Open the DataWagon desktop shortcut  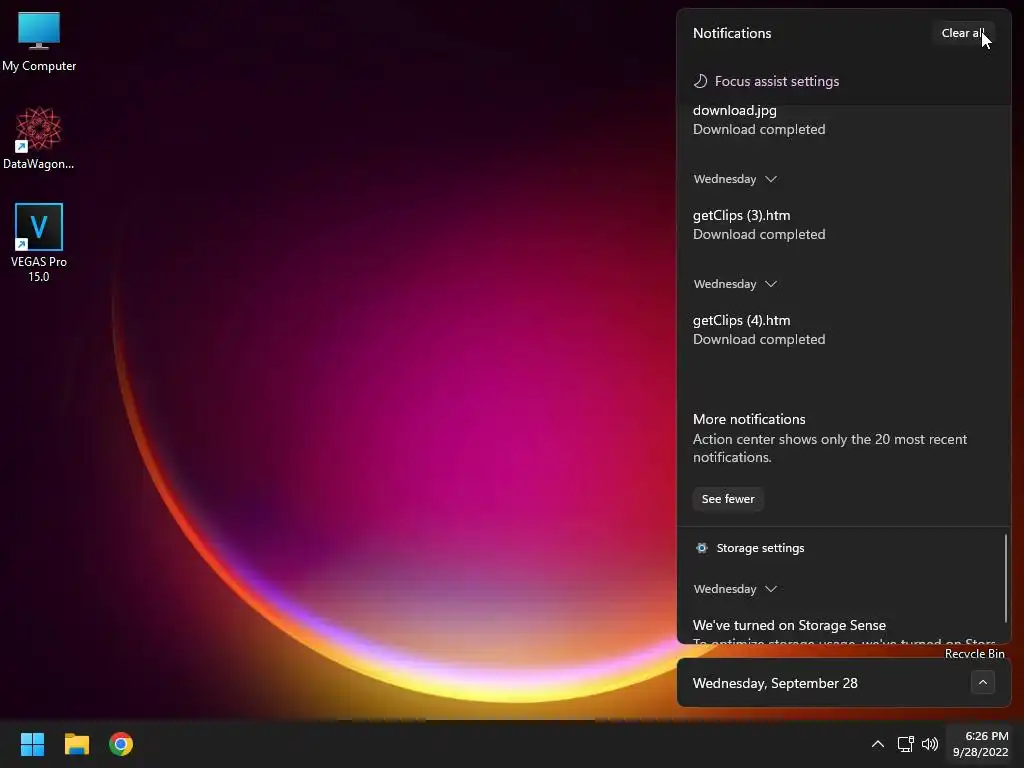click(x=39, y=138)
